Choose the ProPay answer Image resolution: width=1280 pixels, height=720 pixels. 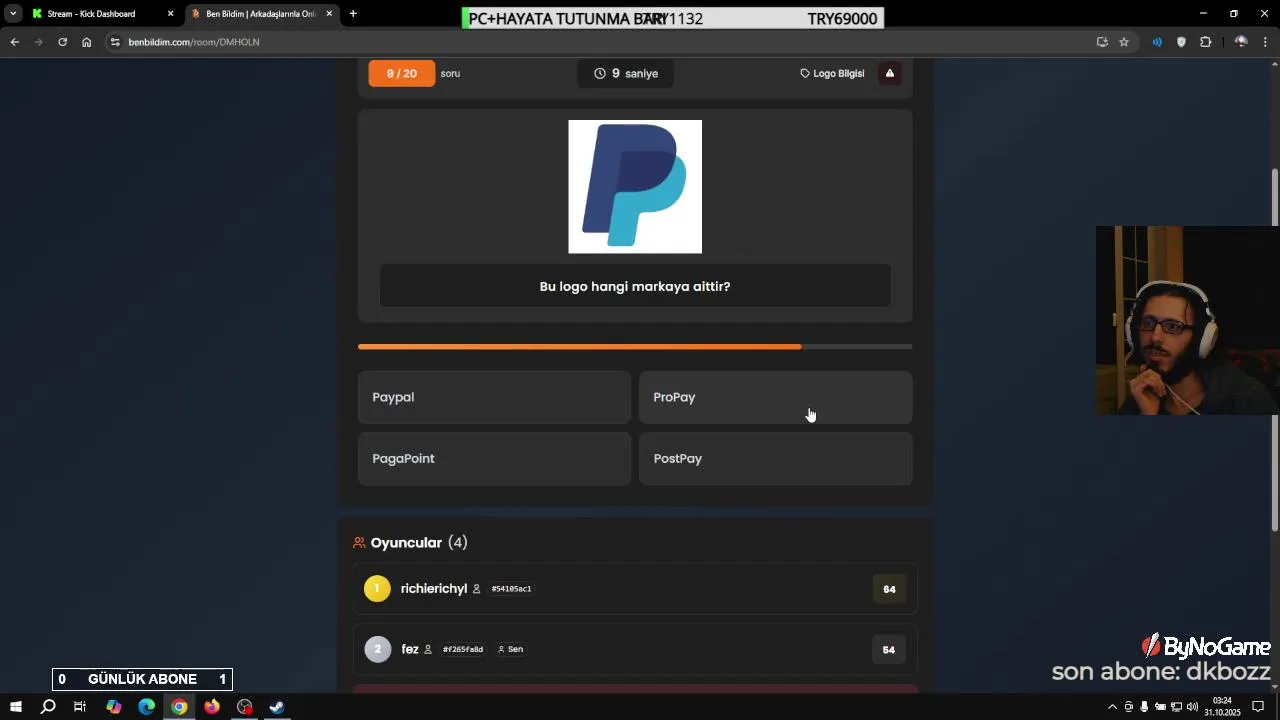tap(775, 397)
